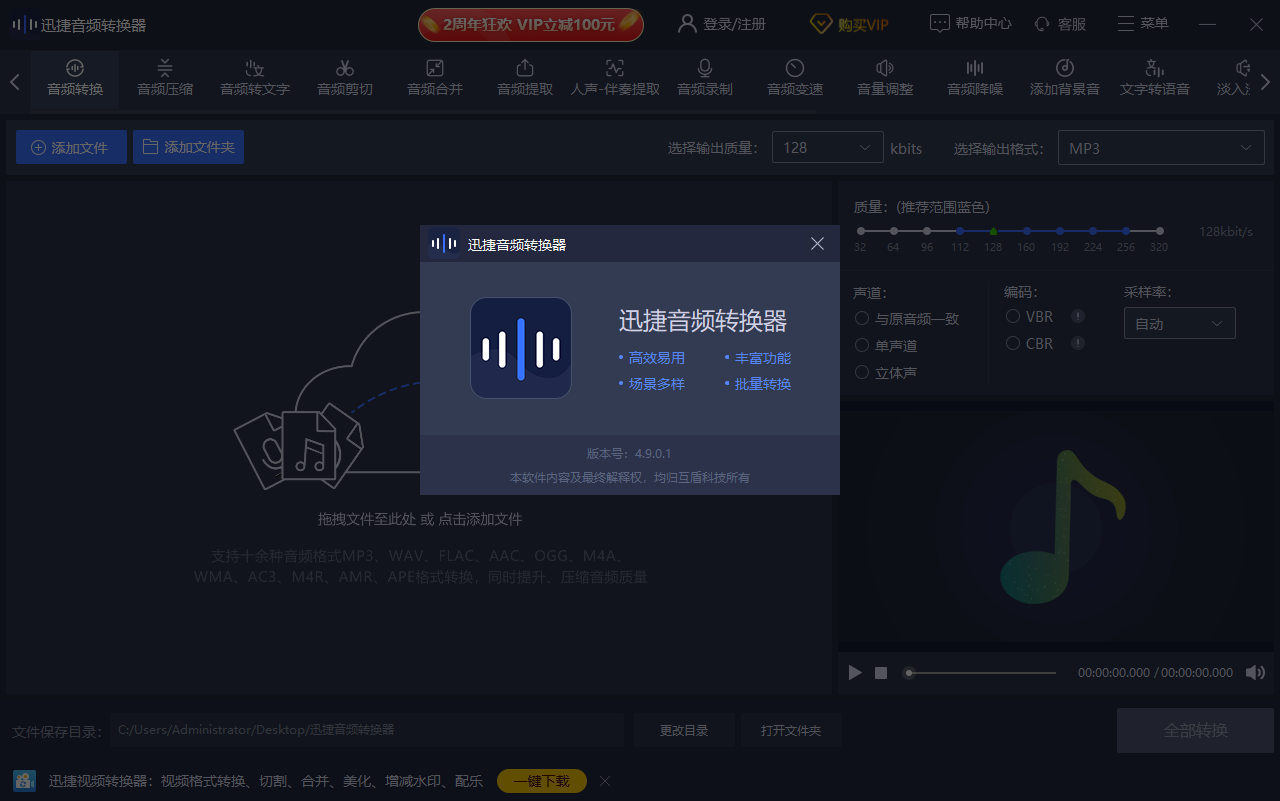The image size is (1280, 801).
Task: Click the 高效易用 feature text
Action: coord(657,357)
